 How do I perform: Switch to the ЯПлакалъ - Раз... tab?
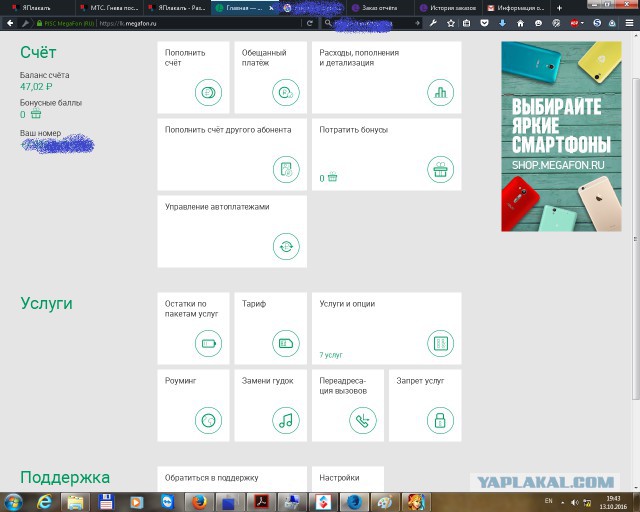pos(178,8)
